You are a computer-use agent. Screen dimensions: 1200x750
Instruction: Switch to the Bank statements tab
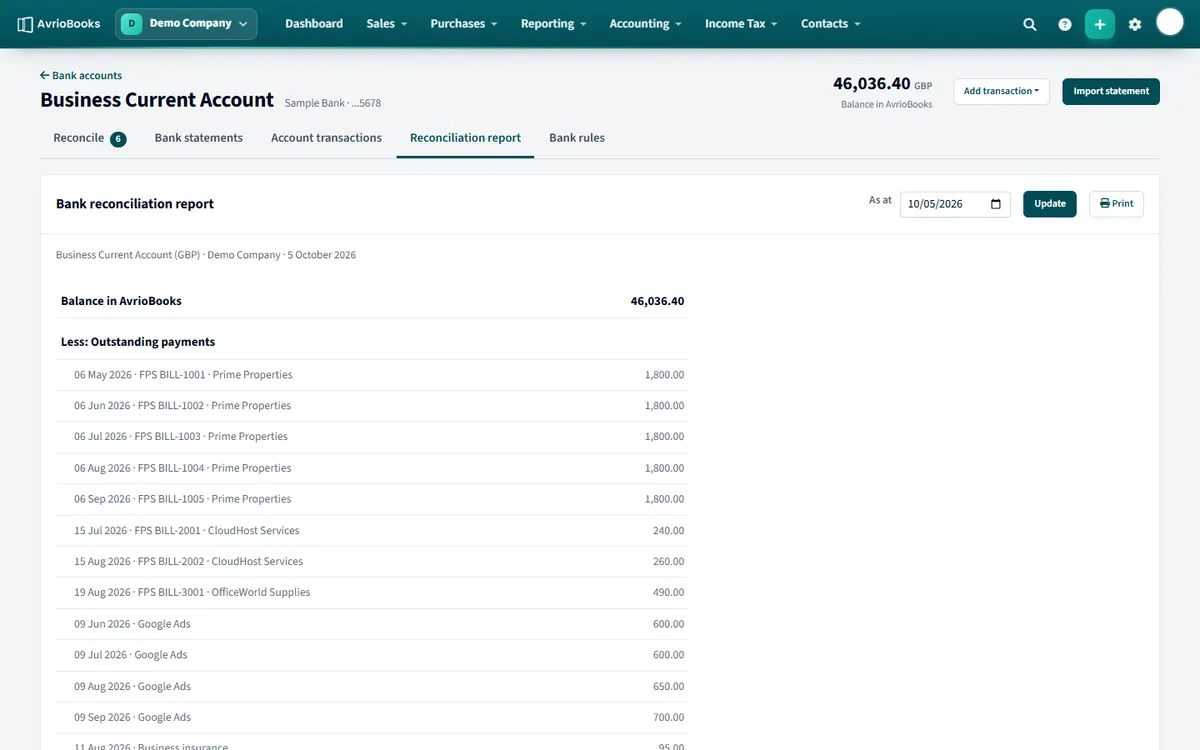click(x=199, y=138)
